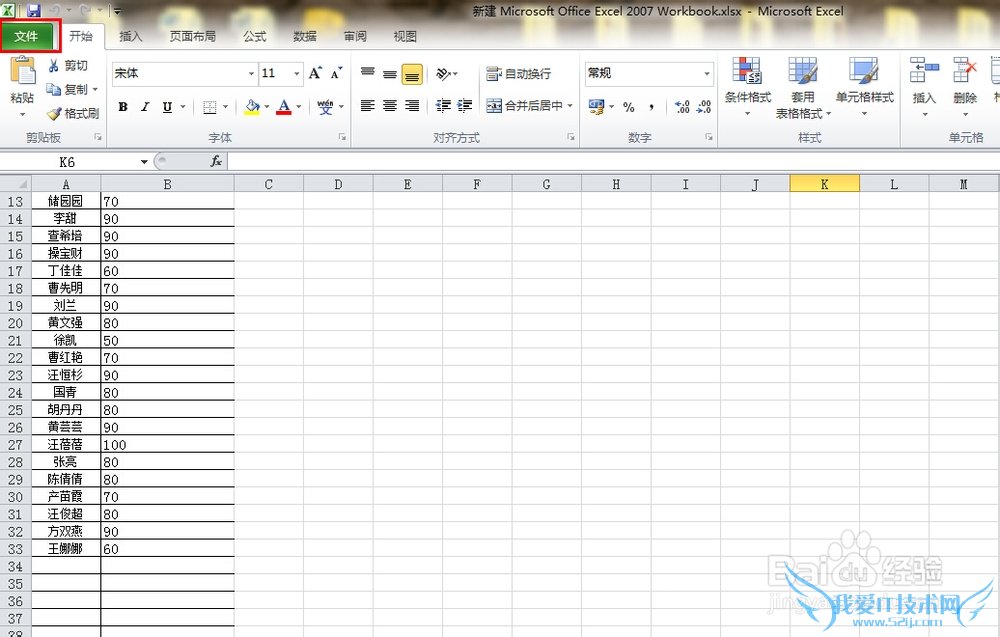
Task: Click the 复制 (Copy) button
Action: pyautogui.click(x=68, y=90)
